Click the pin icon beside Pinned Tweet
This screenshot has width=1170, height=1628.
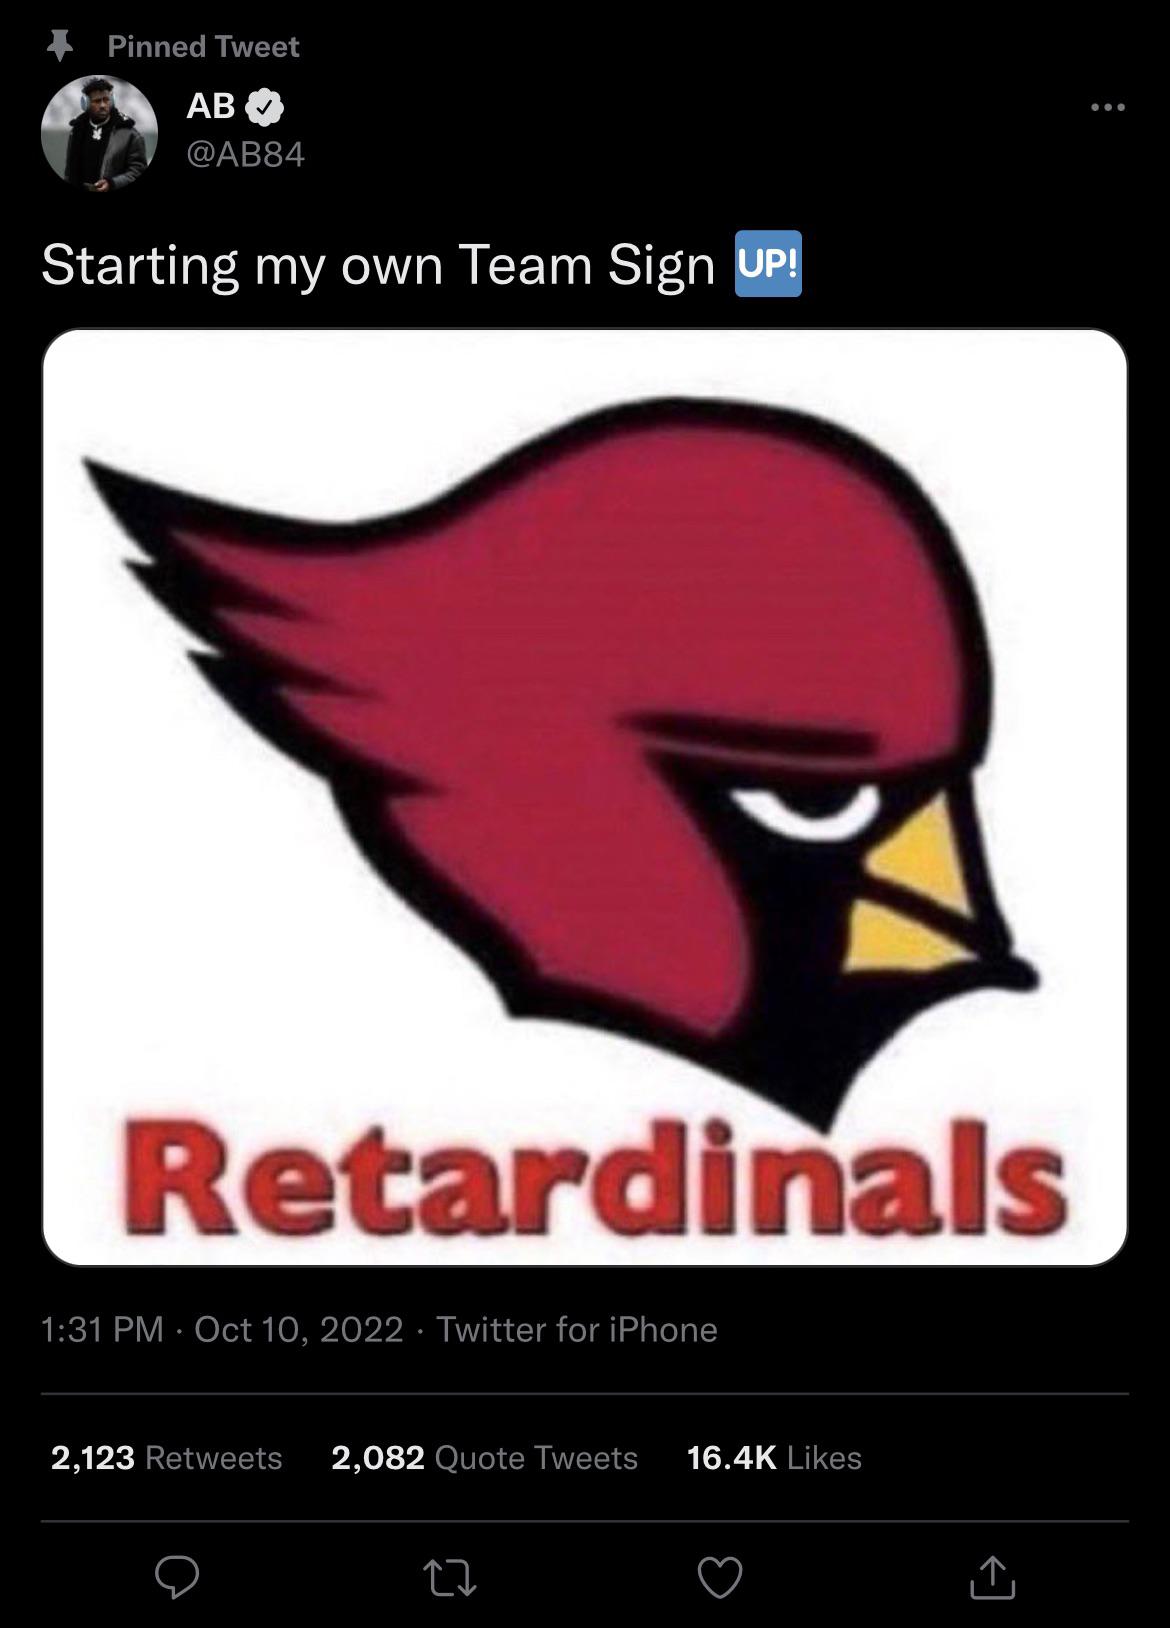tap(60, 46)
